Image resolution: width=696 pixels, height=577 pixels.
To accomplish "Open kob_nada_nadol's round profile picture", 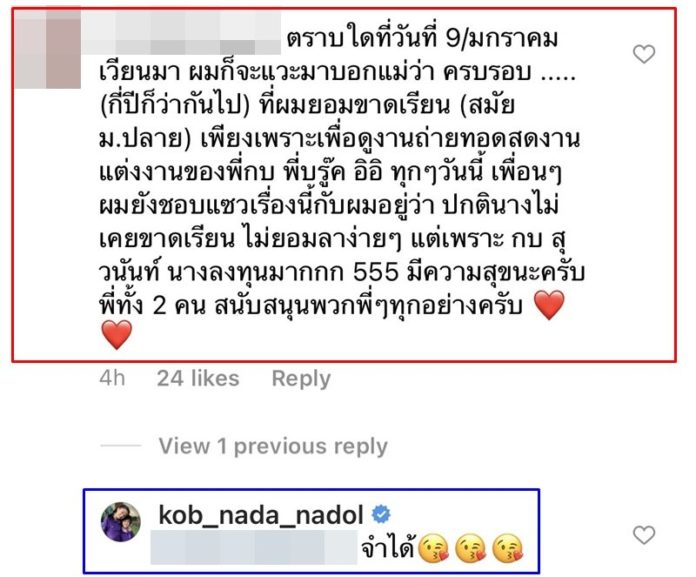I will pyautogui.click(x=121, y=522).
